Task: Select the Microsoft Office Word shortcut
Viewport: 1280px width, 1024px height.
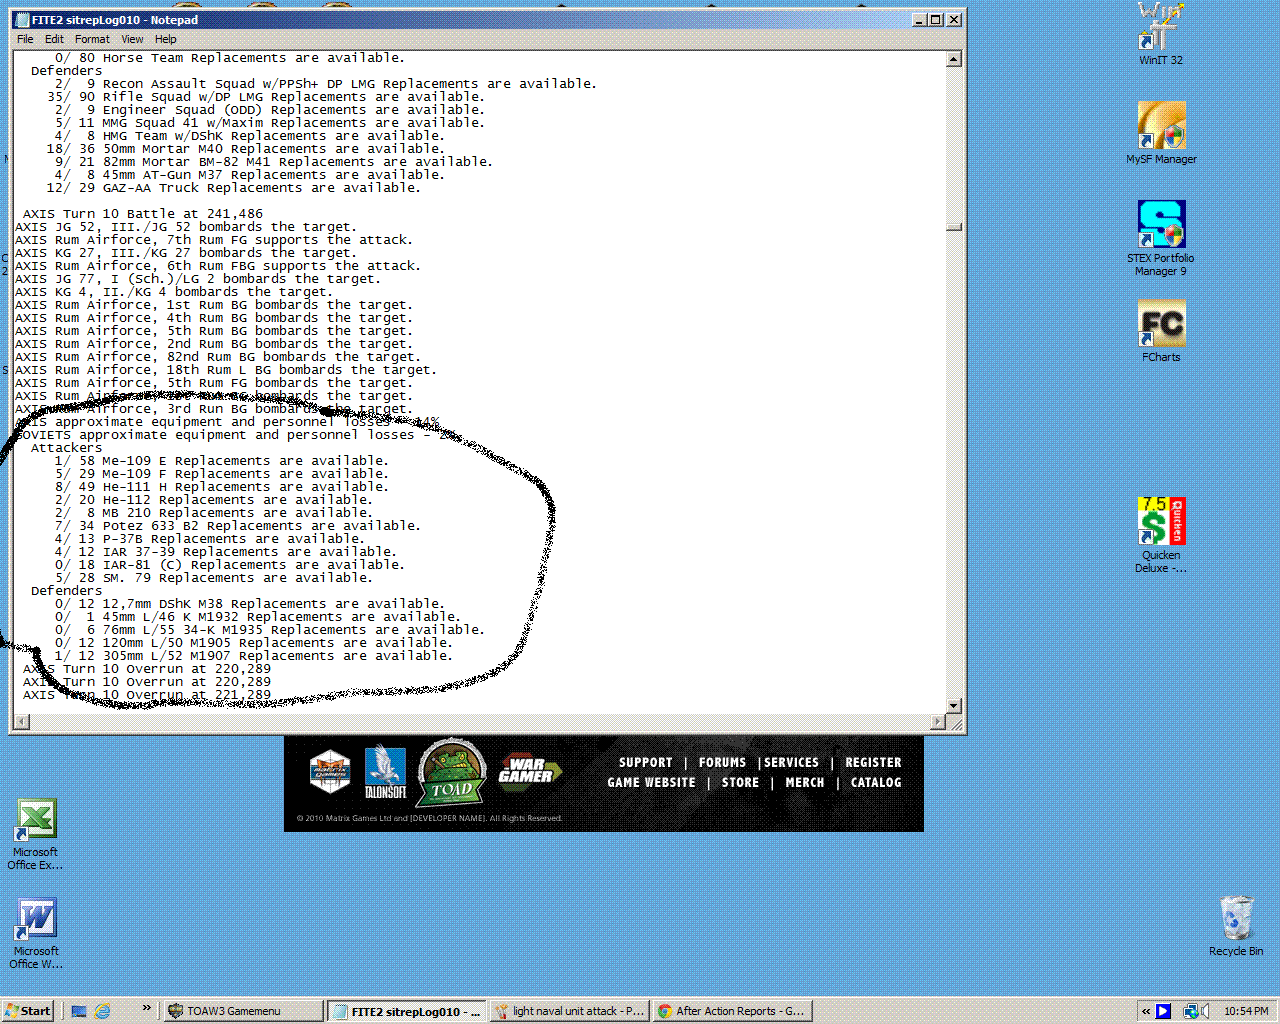Action: click(x=36, y=933)
